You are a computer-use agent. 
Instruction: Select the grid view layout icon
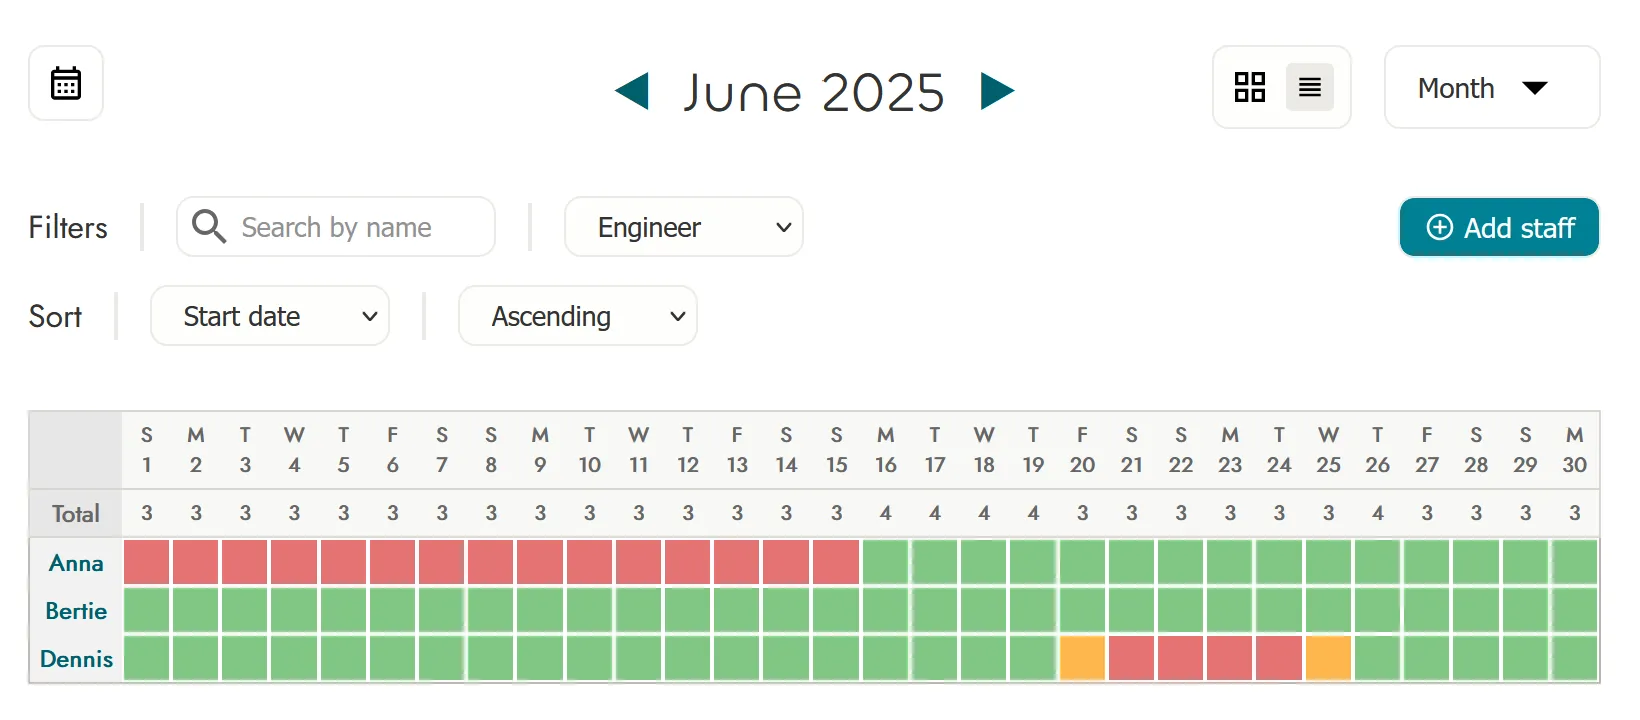click(x=1249, y=87)
